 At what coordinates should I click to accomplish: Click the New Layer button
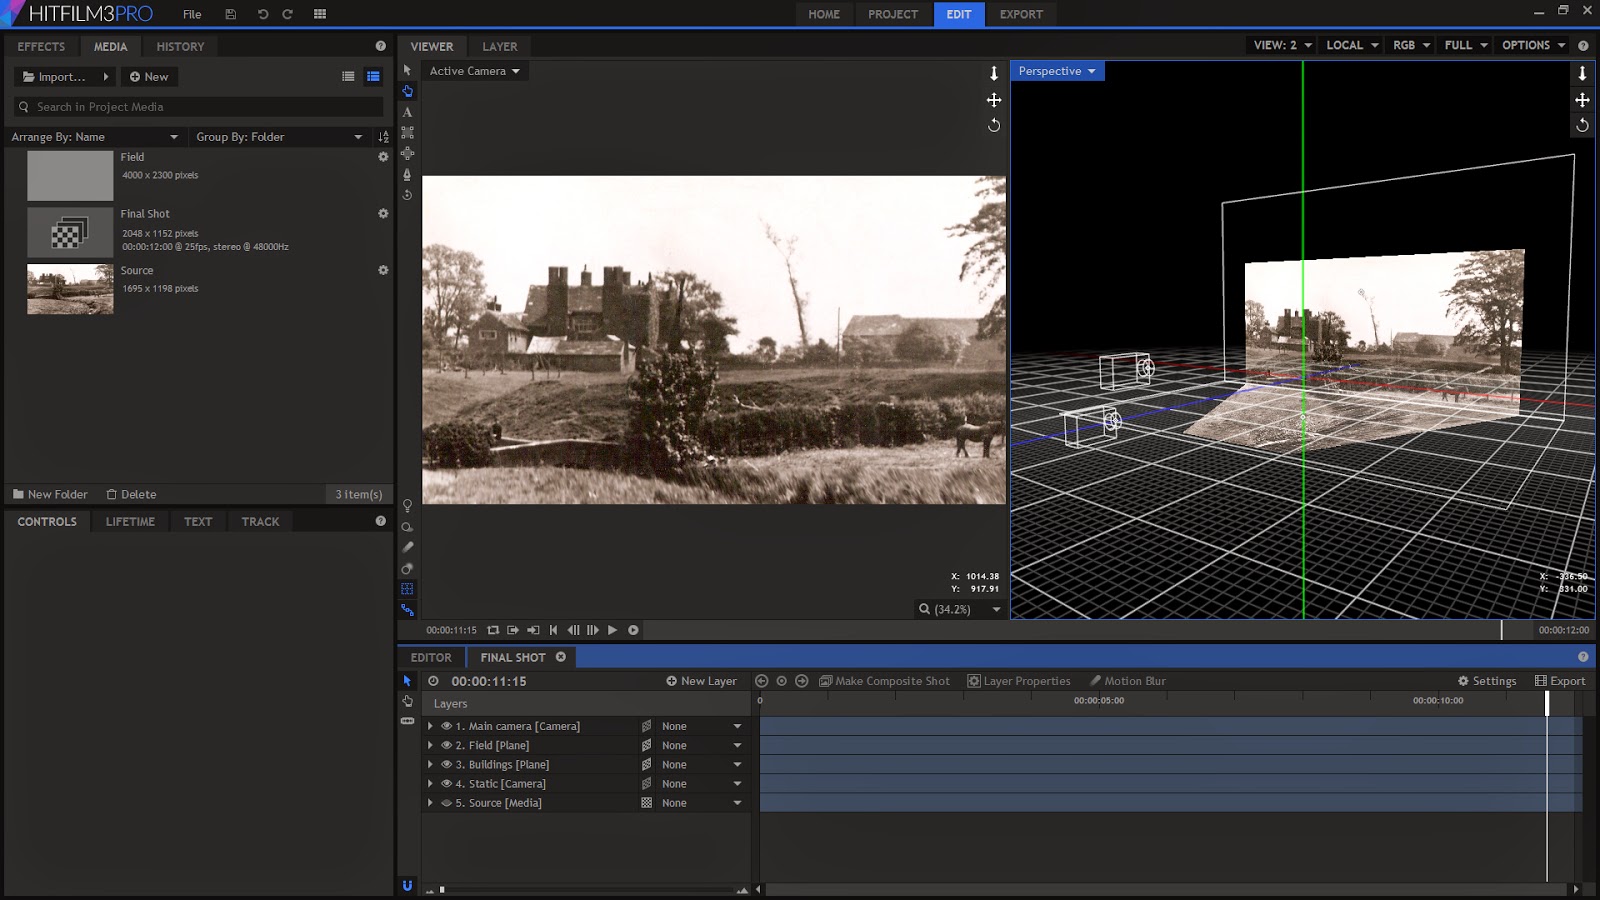701,681
